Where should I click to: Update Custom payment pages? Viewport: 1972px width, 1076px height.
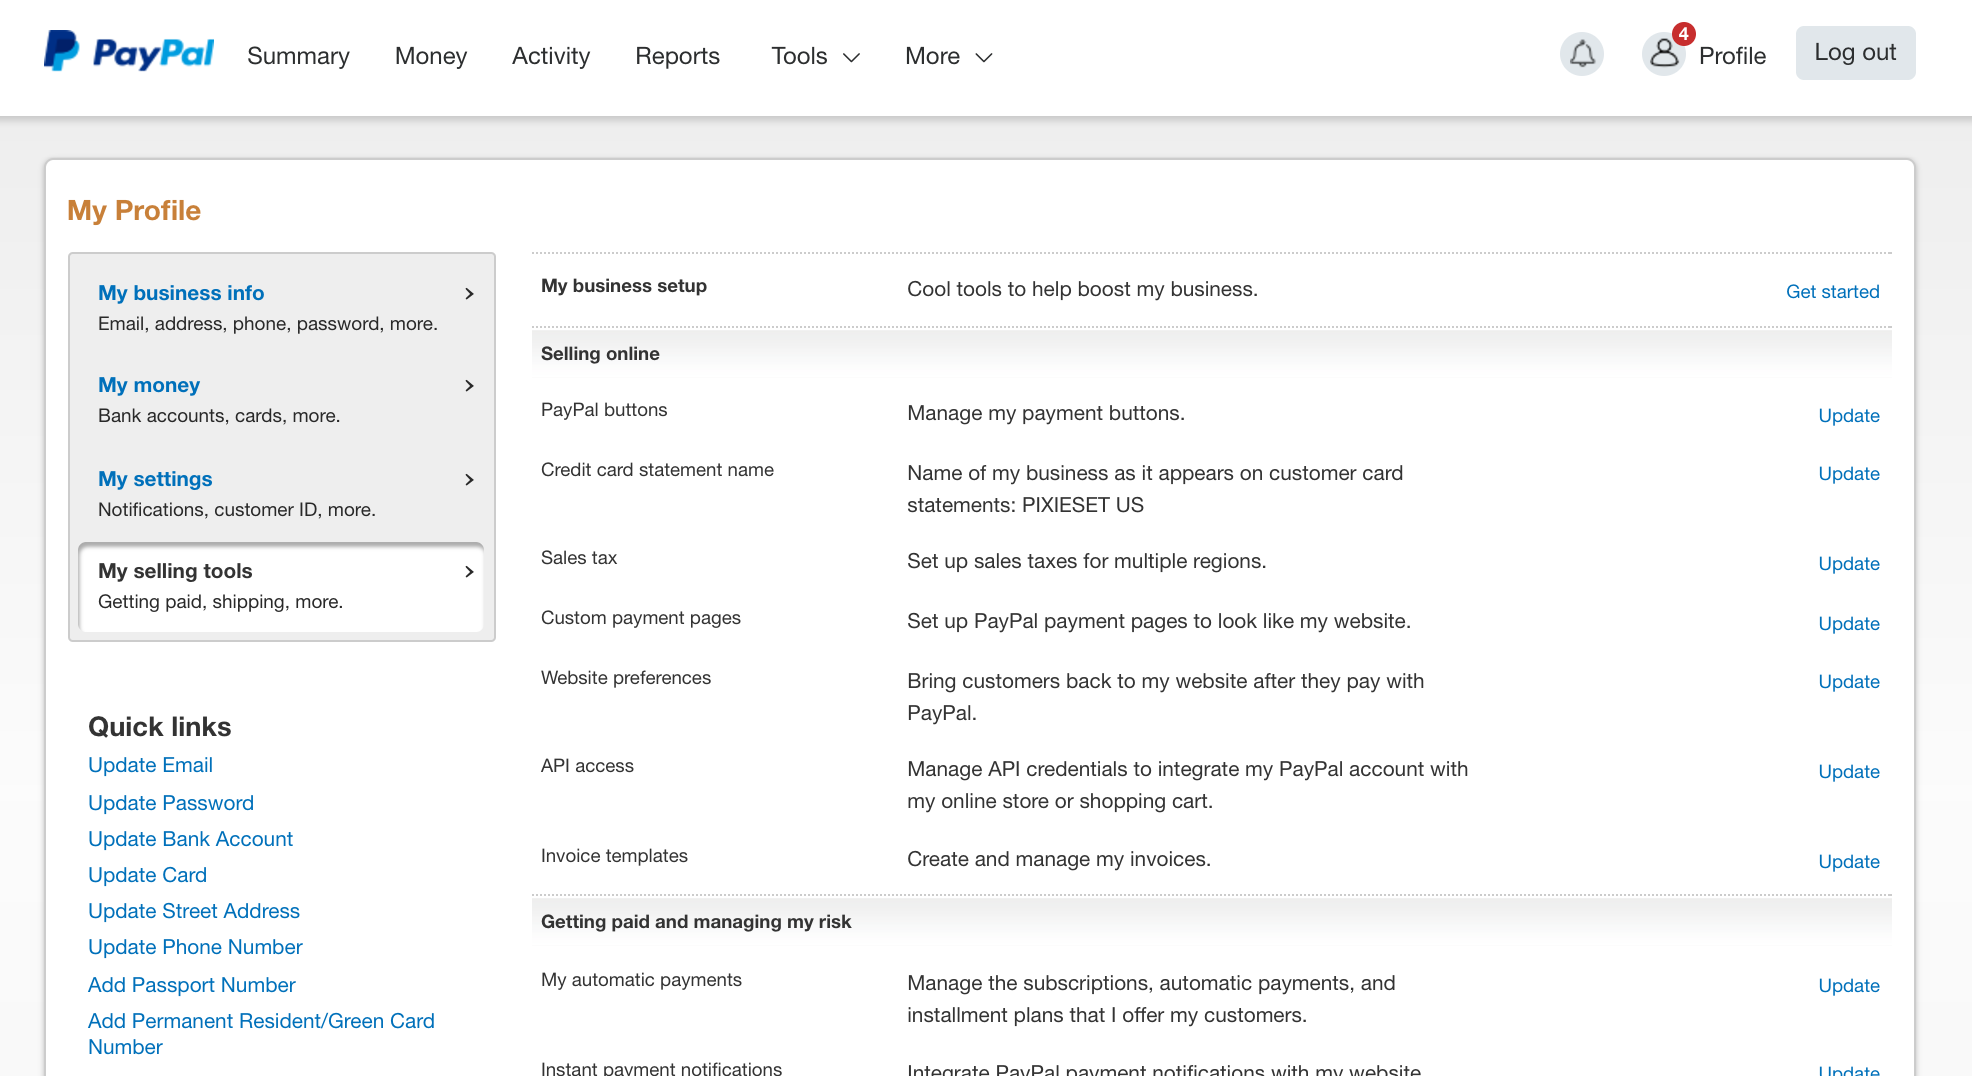coord(1848,624)
